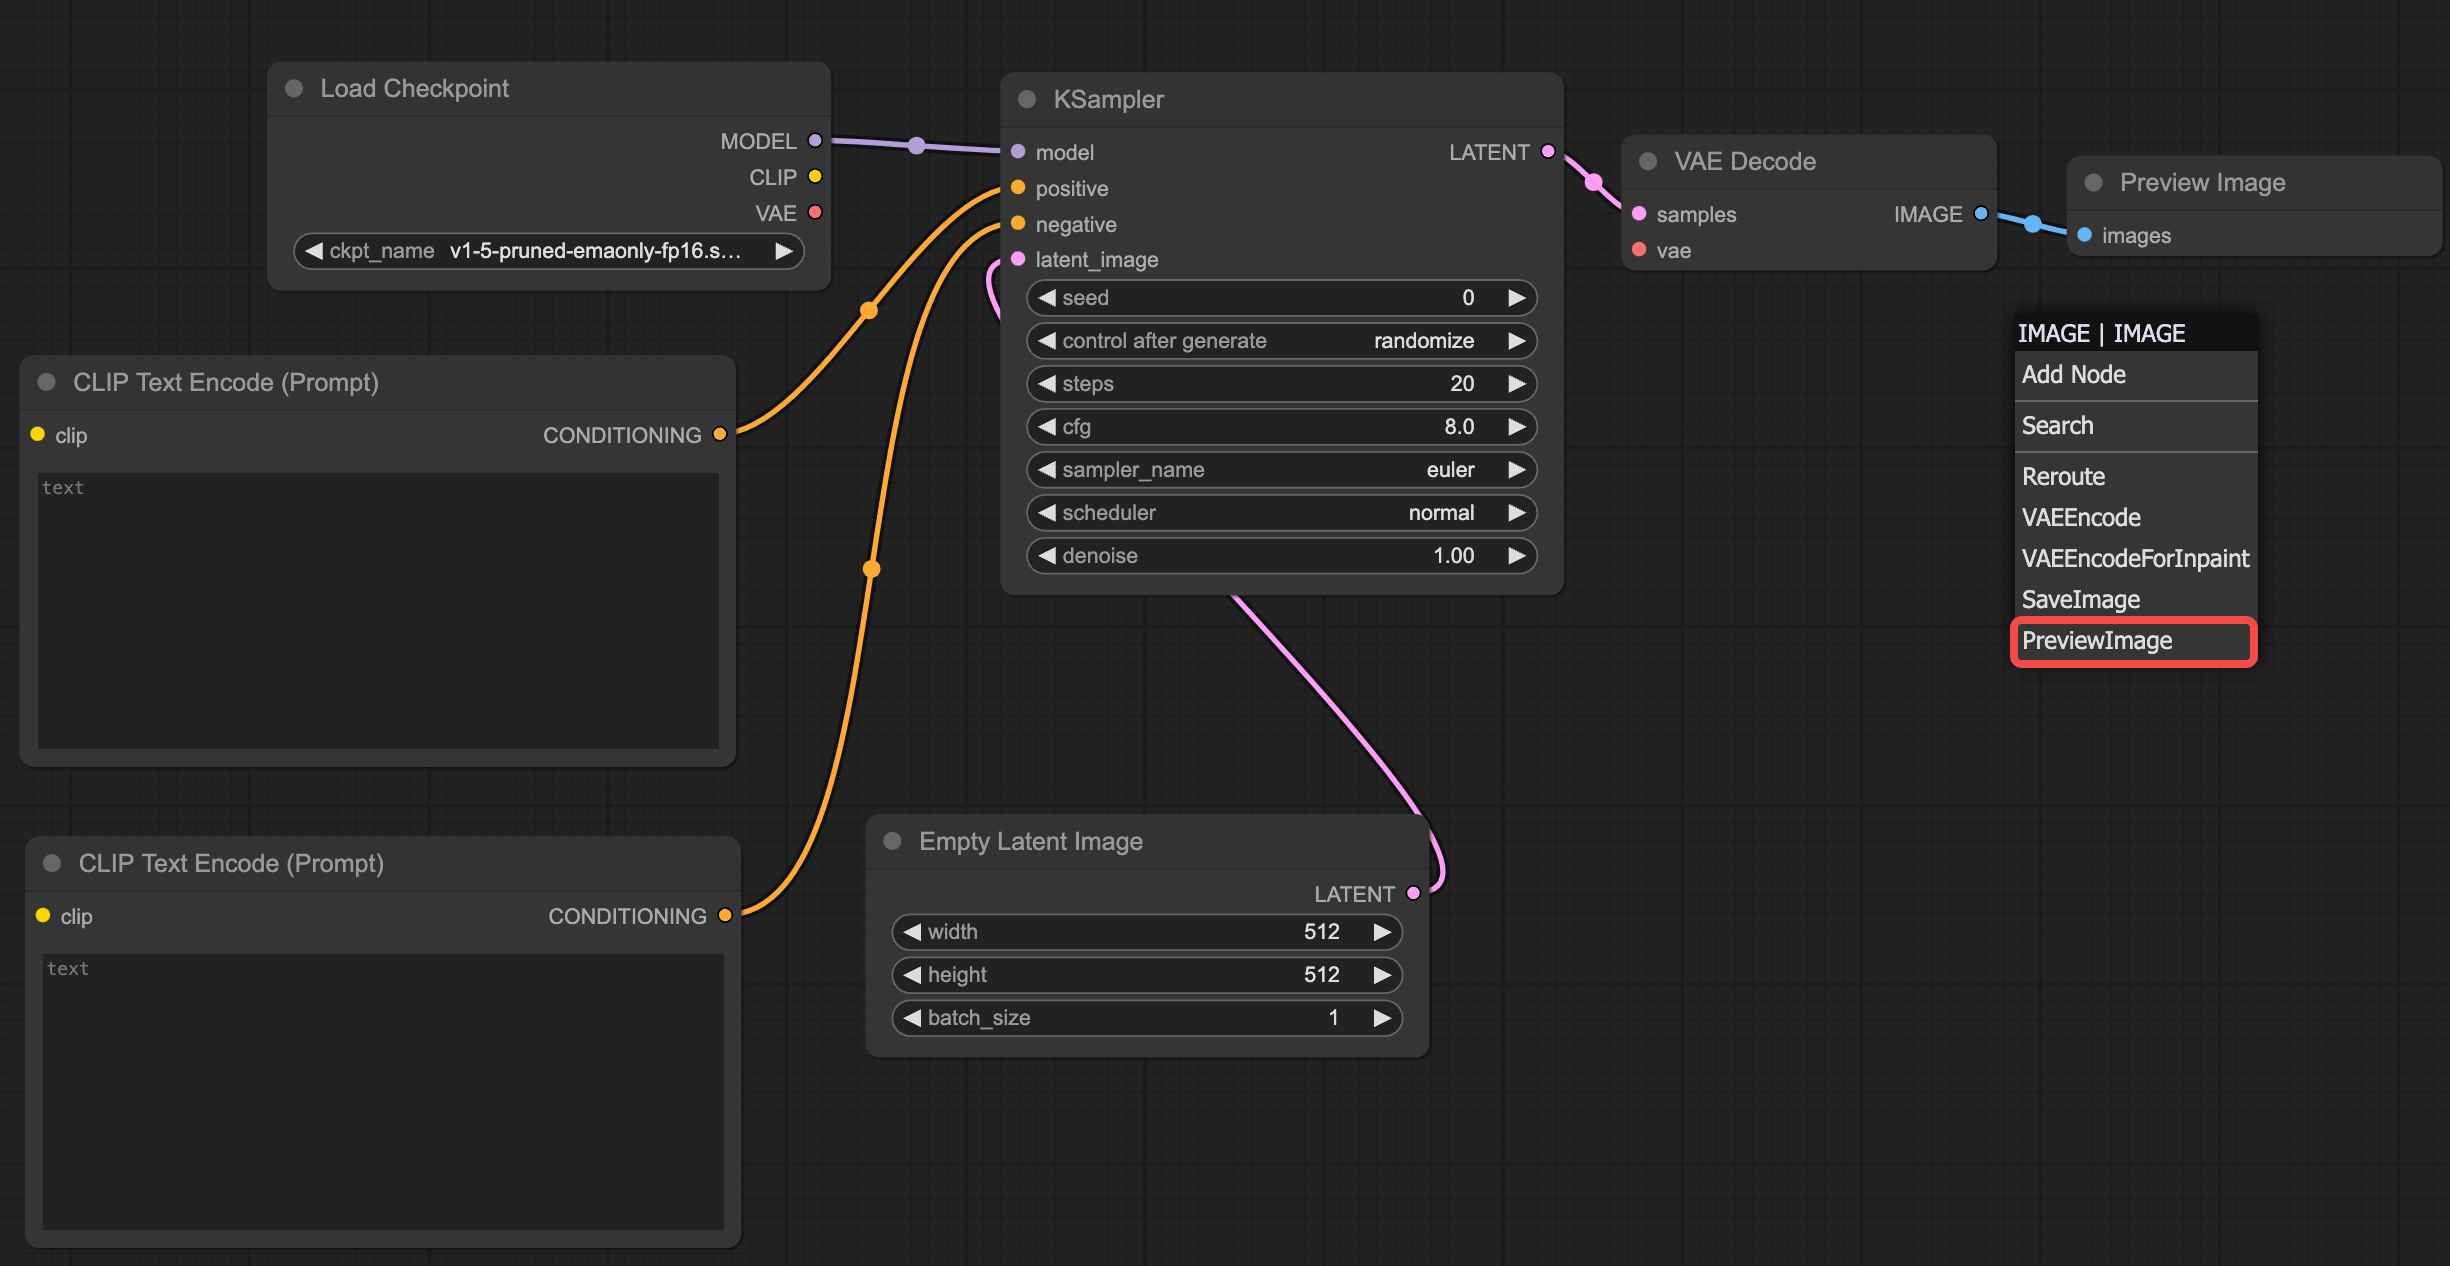
Task: Click the samples input socket on VAE Decode
Action: pyautogui.click(x=1639, y=214)
